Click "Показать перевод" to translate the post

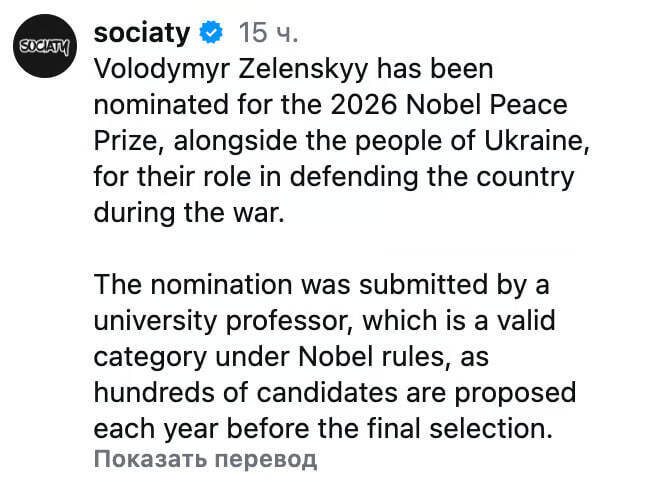(x=205, y=459)
